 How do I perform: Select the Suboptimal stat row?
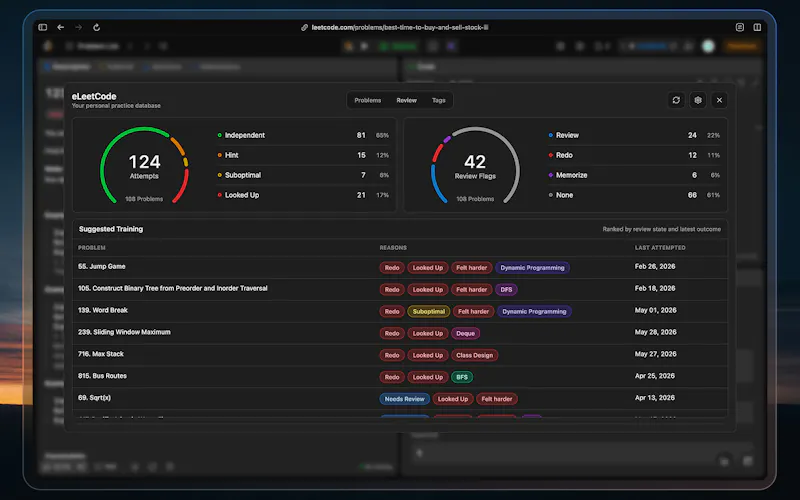(x=303, y=175)
